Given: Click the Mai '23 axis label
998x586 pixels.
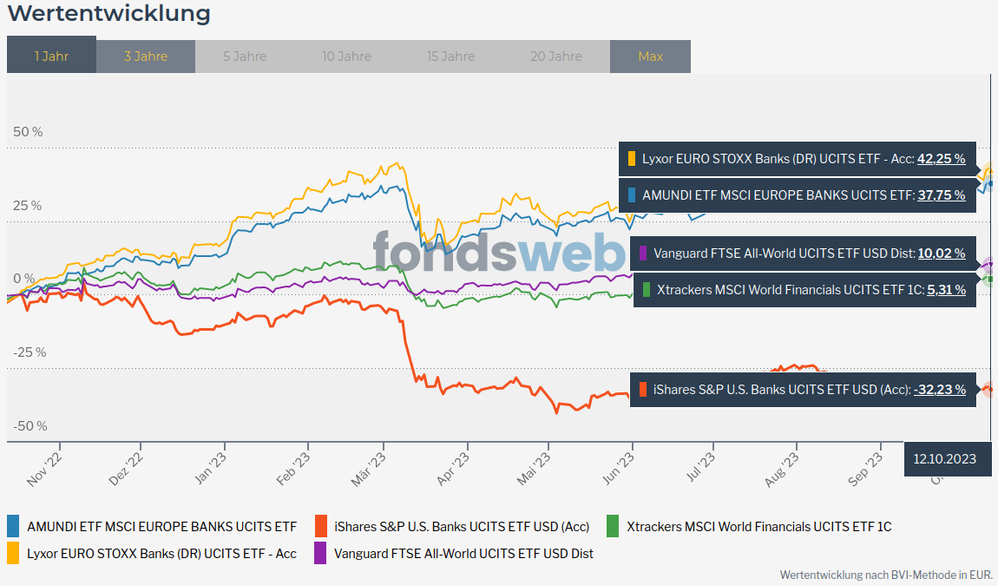Looking at the screenshot, I should click(x=535, y=470).
